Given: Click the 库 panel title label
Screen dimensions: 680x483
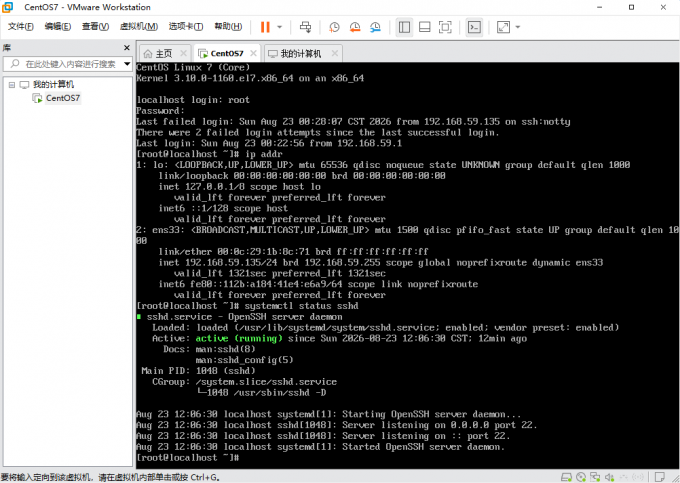Looking at the screenshot, I should pos(7,48).
